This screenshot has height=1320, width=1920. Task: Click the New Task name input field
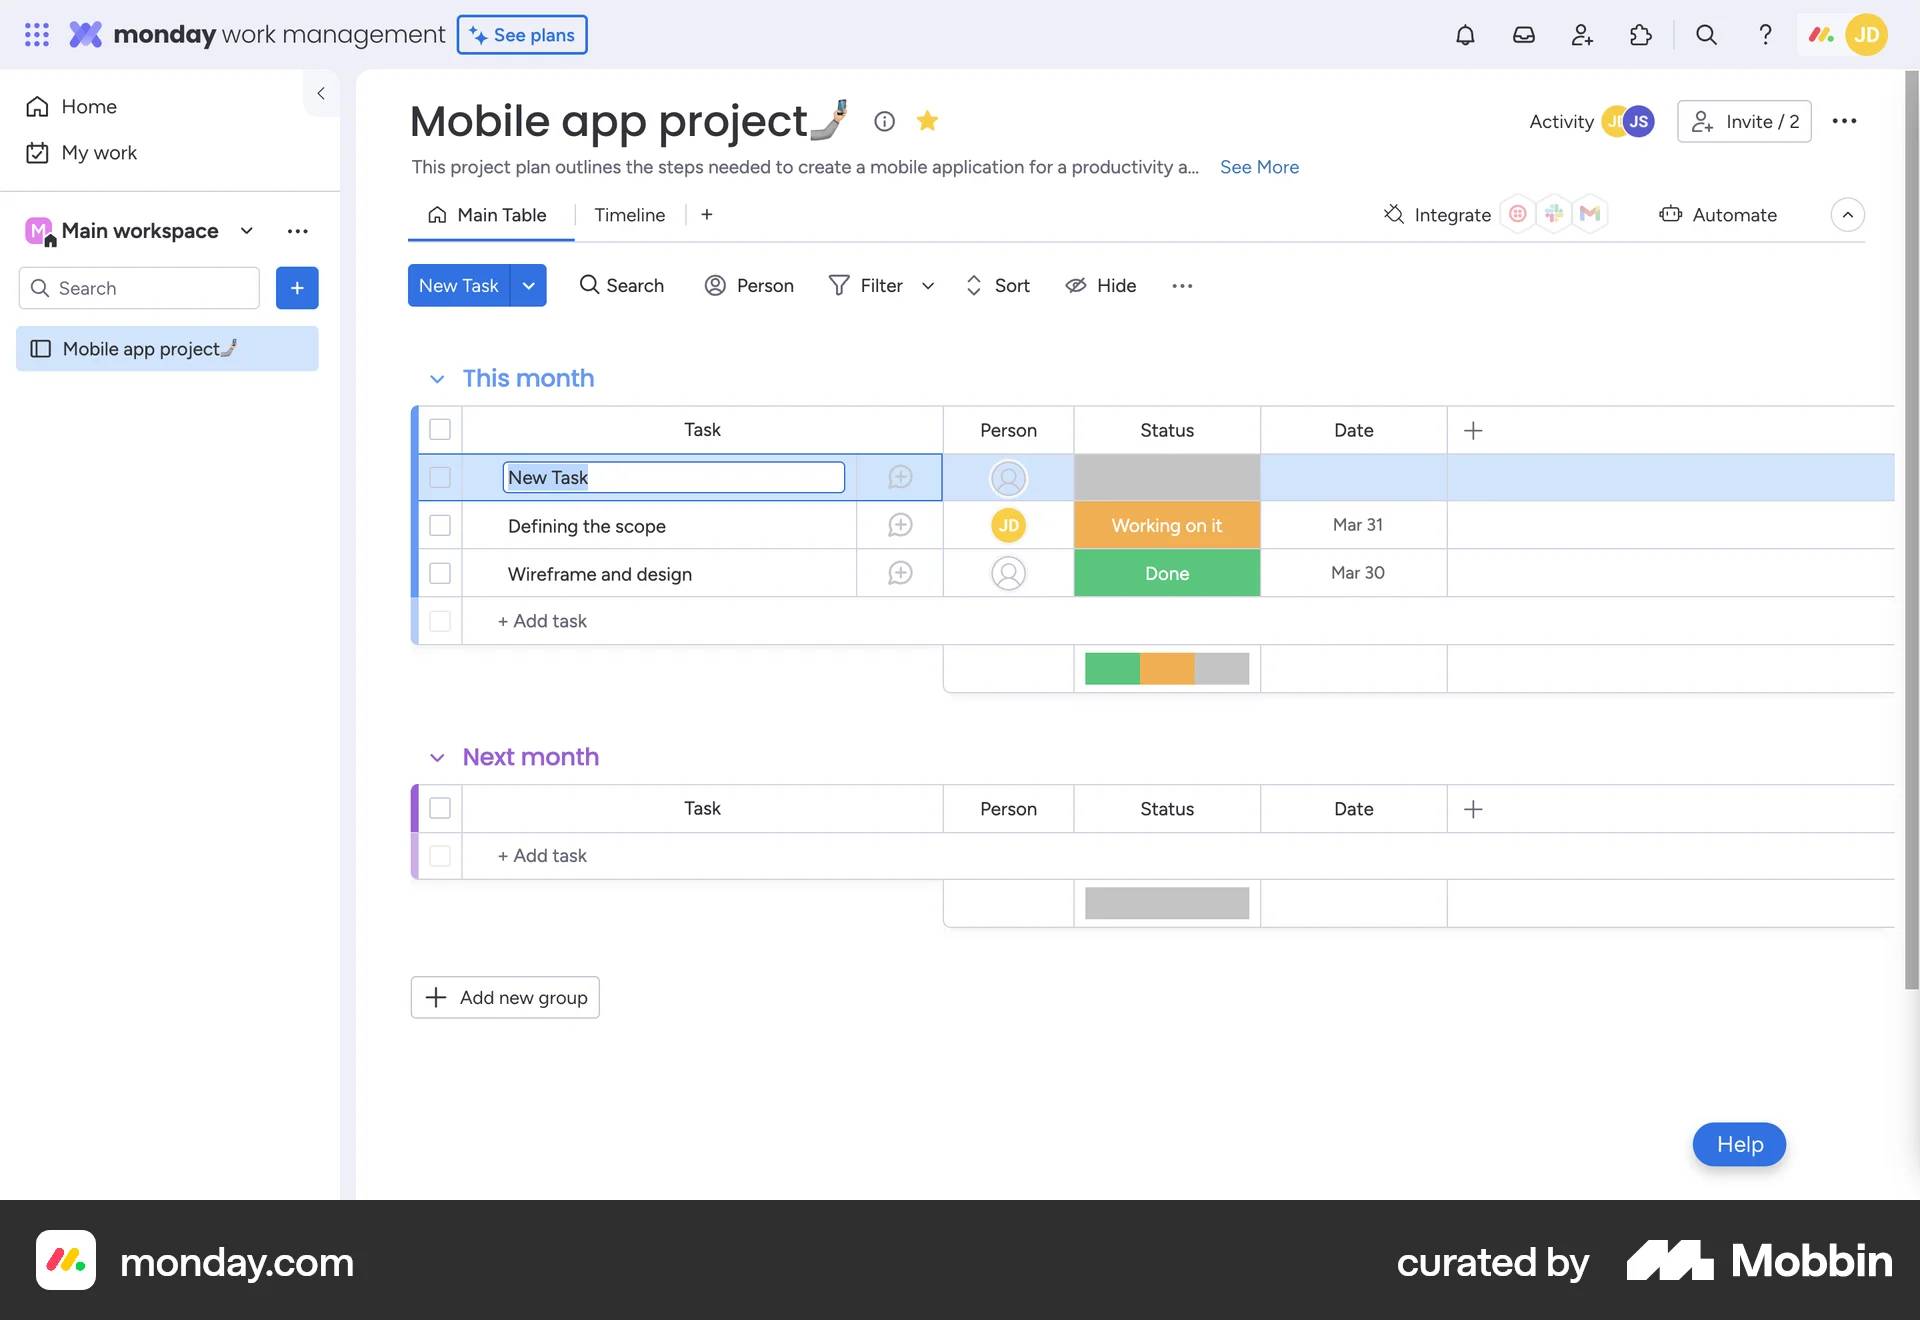673,477
